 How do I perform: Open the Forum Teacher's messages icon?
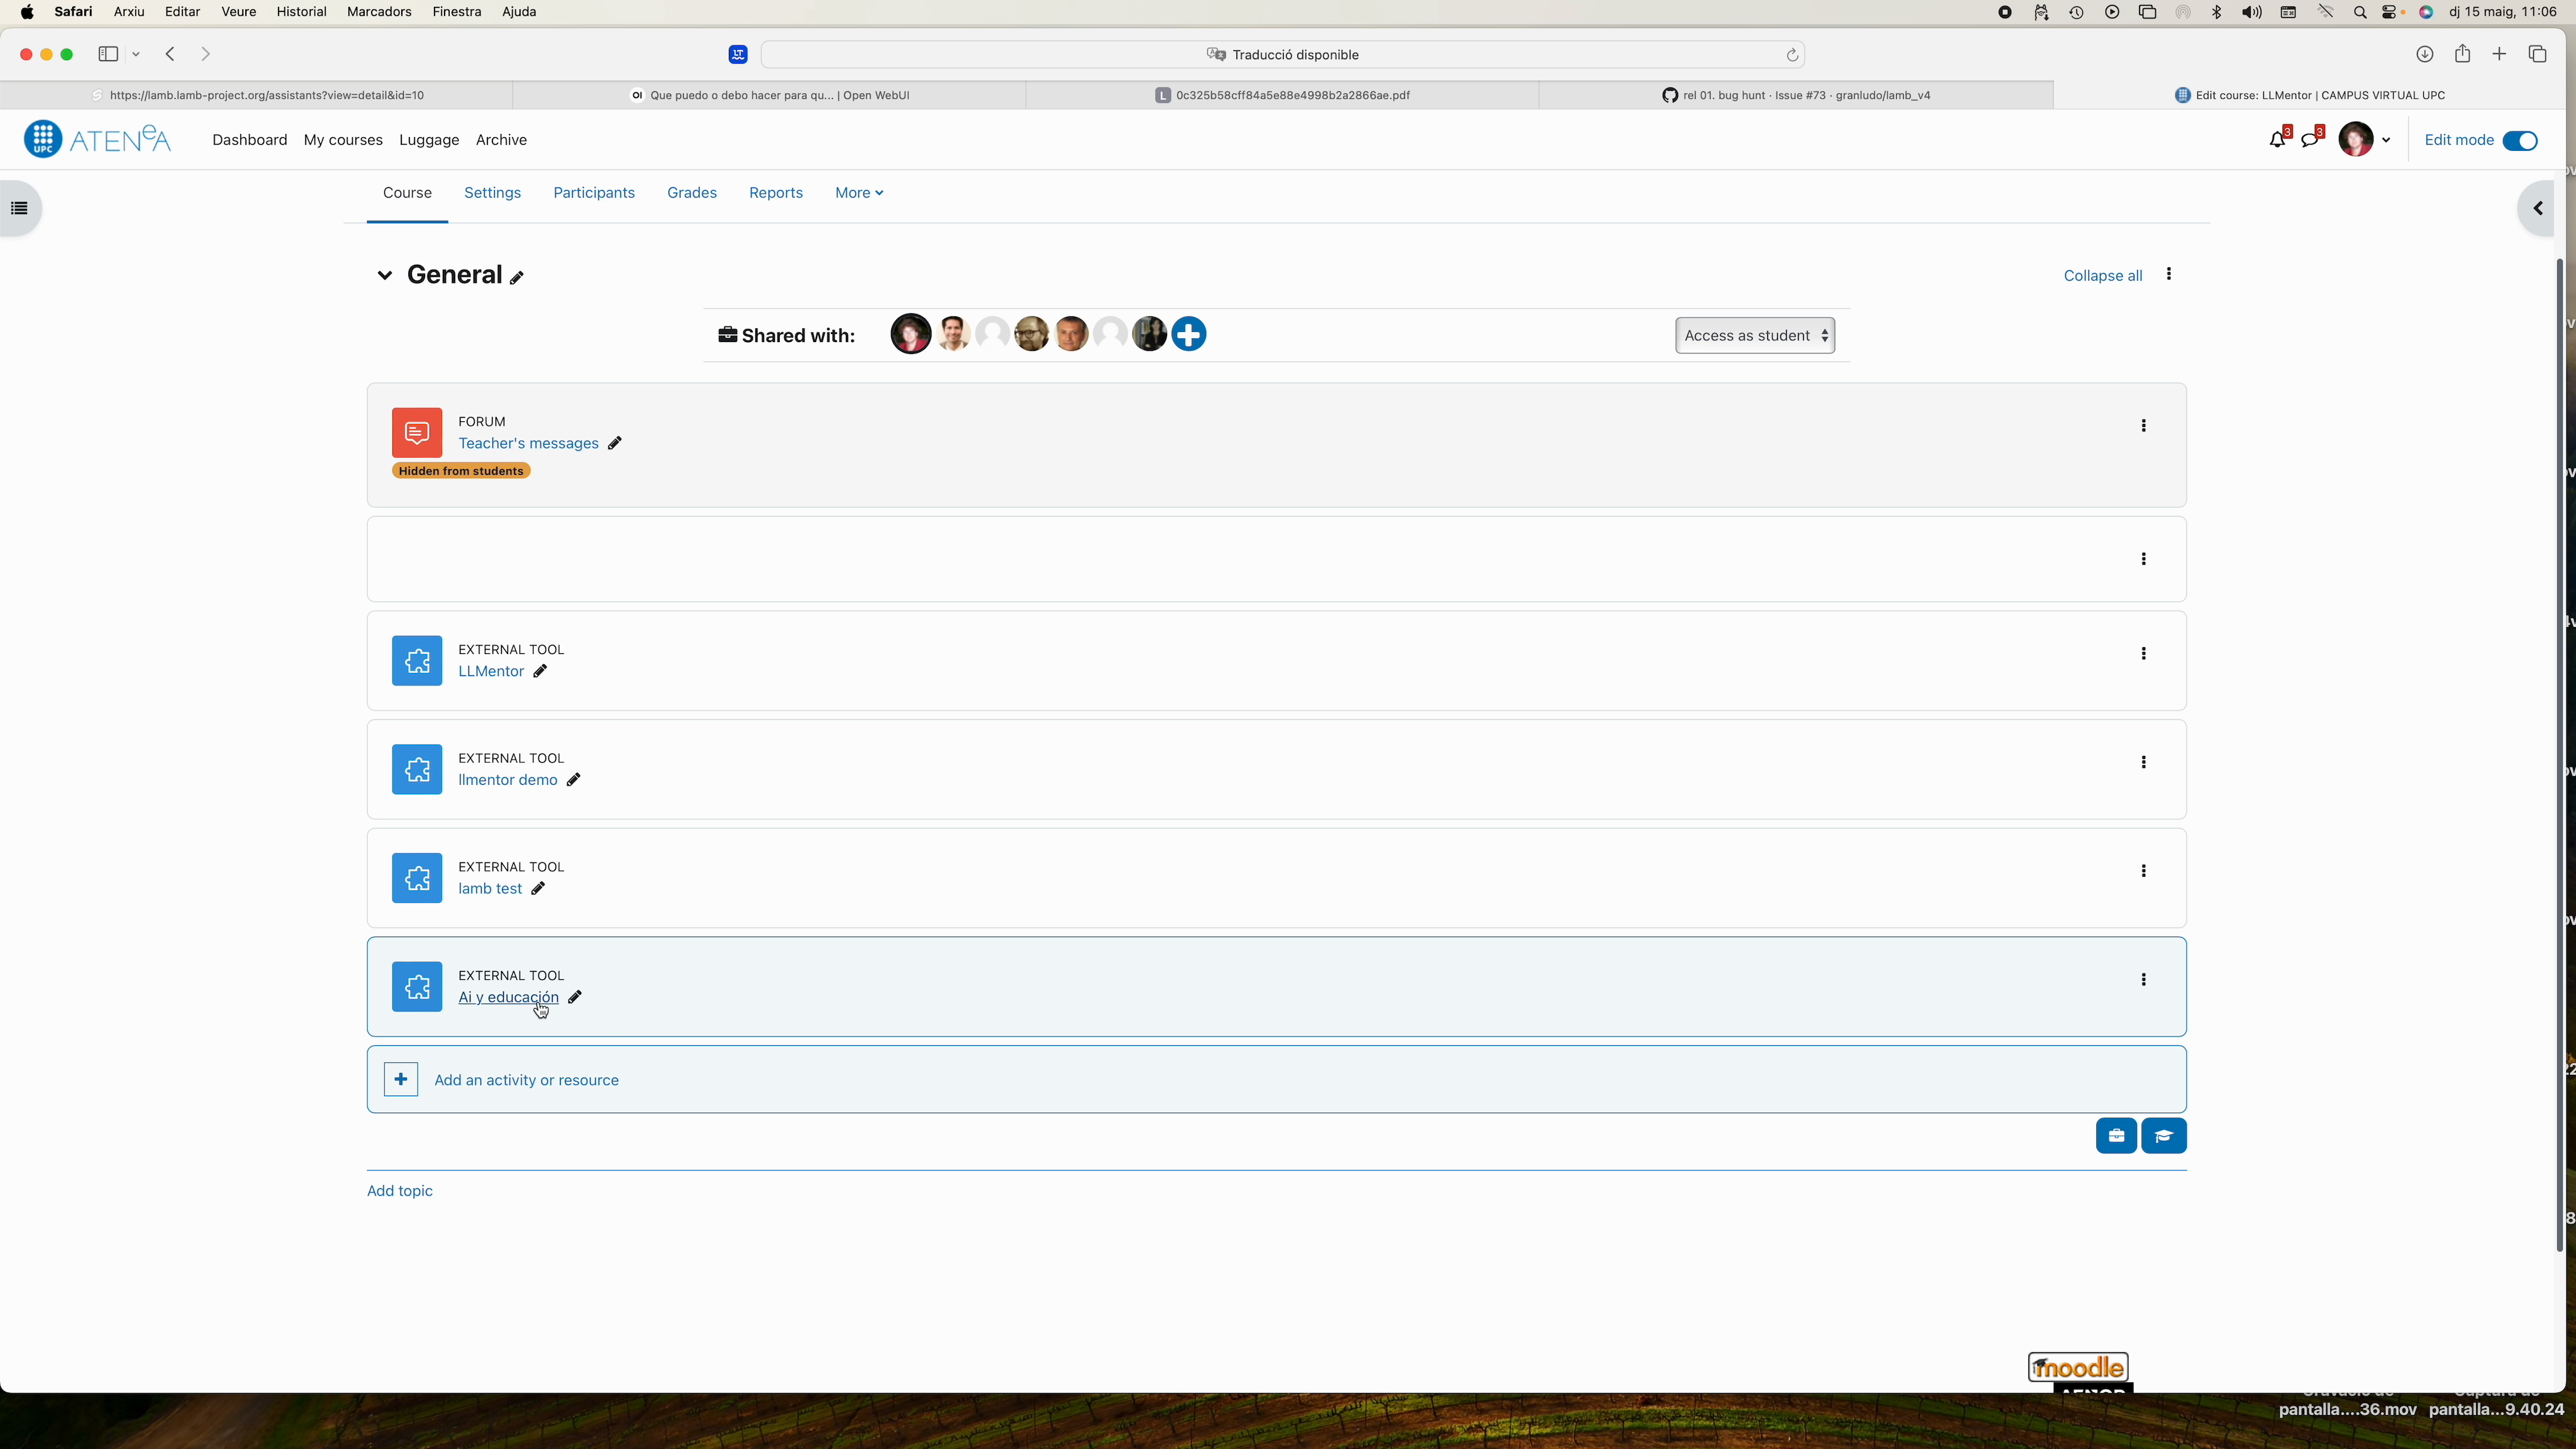pyautogui.click(x=417, y=433)
